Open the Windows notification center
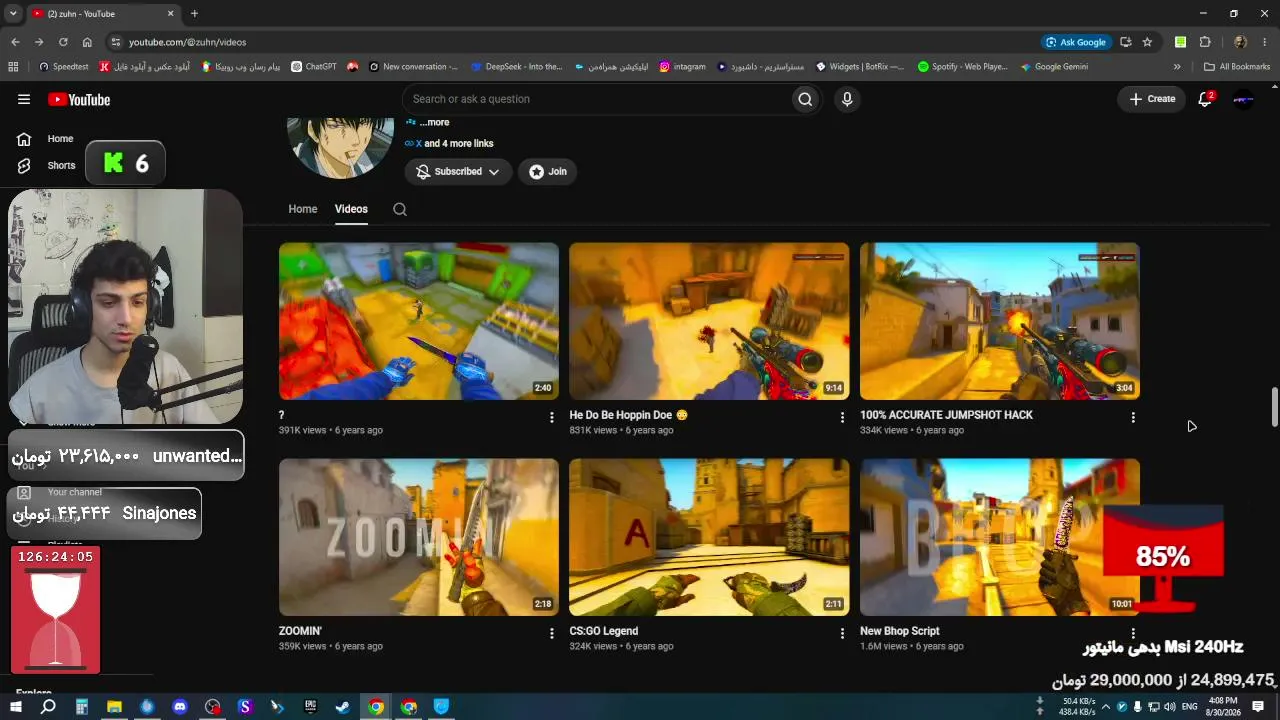Viewport: 1280px width, 720px height. pyautogui.click(x=1258, y=707)
